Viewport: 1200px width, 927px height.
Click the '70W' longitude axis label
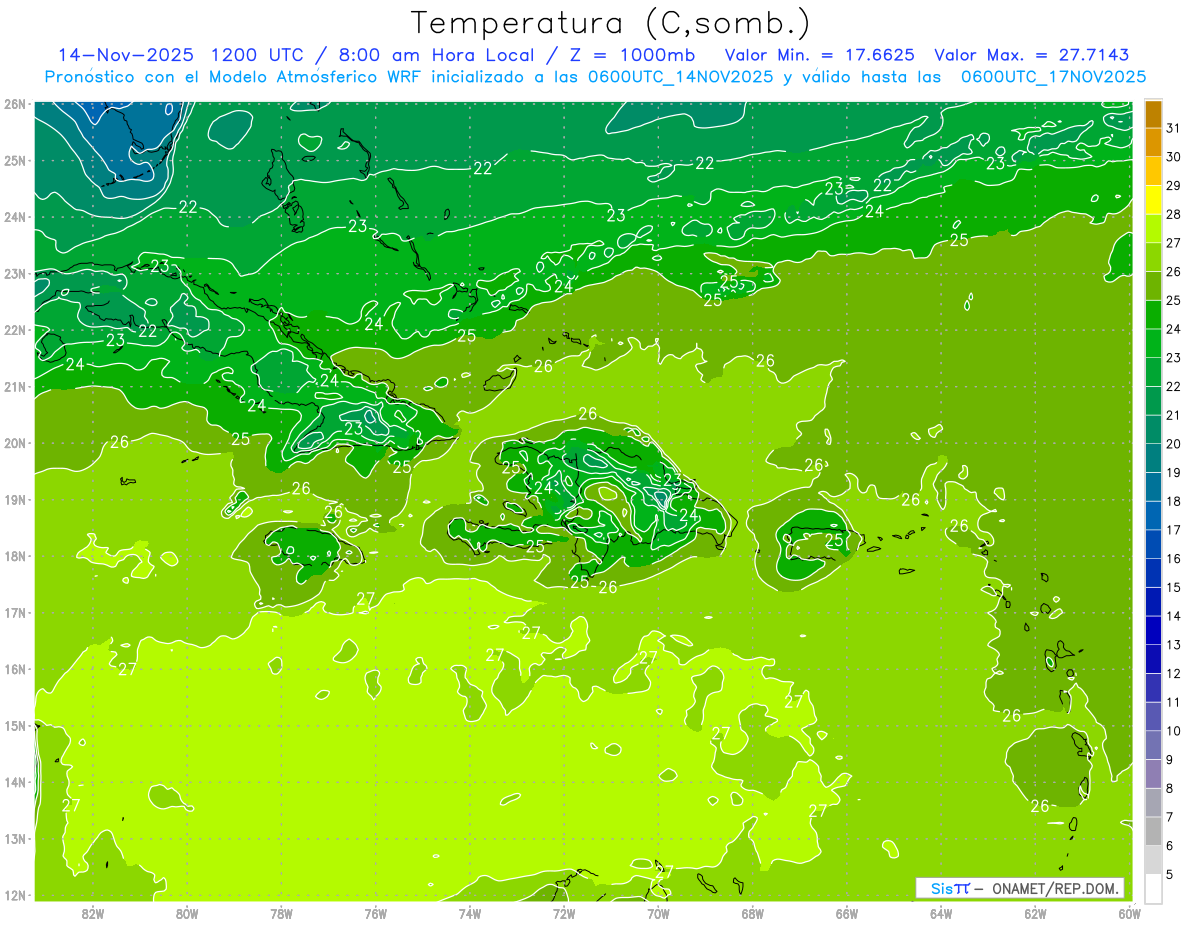(x=658, y=913)
